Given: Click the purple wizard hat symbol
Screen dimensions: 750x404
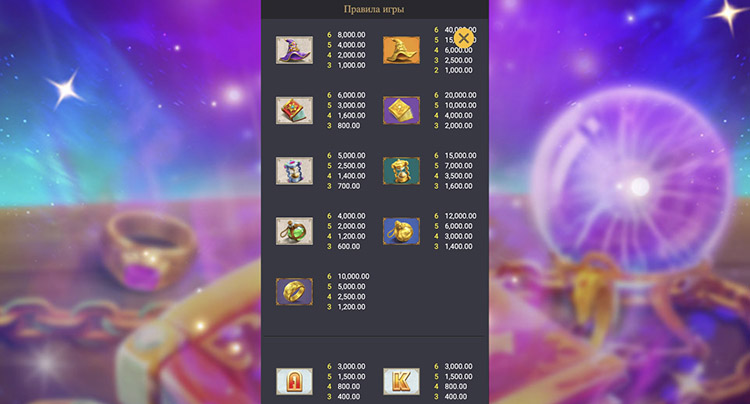Looking at the screenshot, I should click(294, 50).
